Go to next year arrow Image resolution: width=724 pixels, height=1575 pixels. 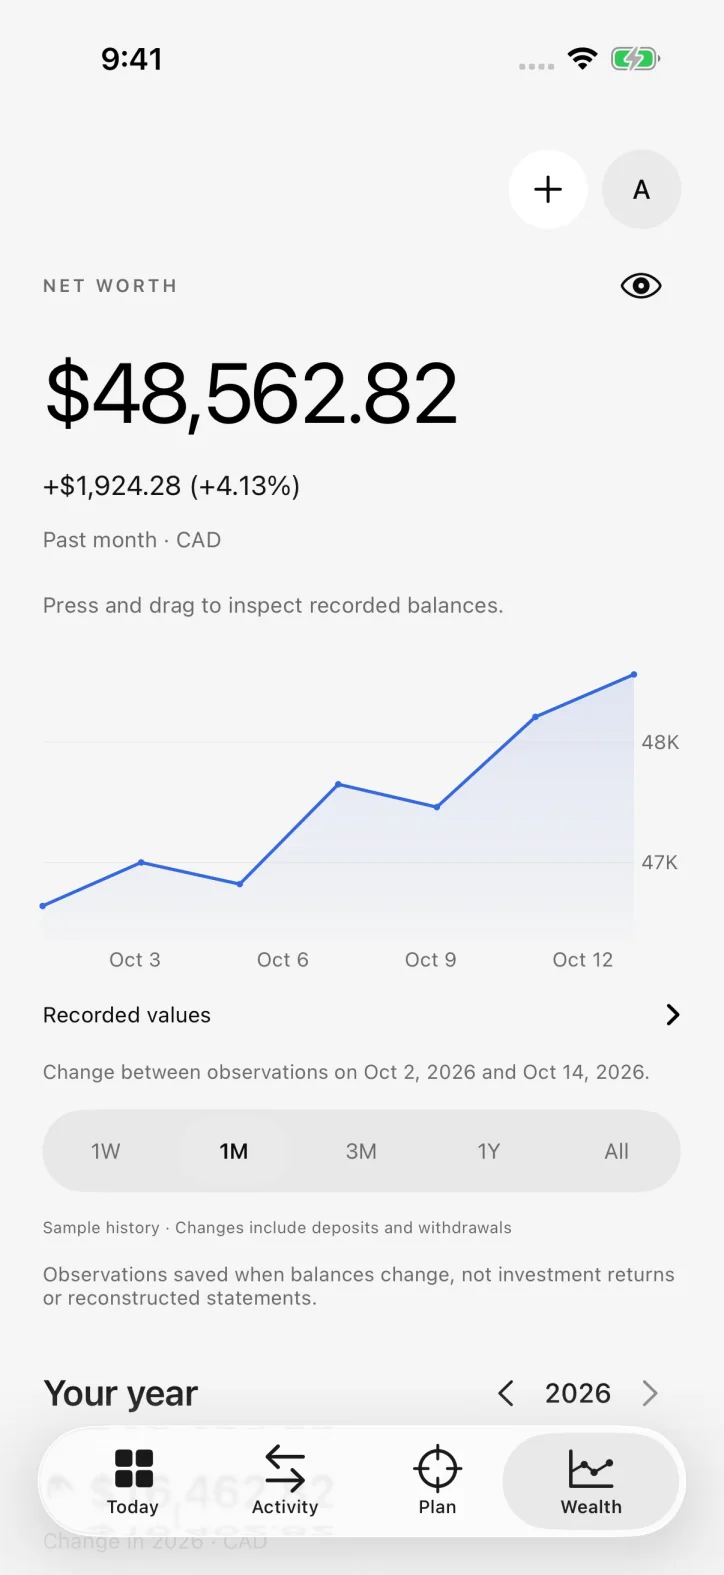coord(650,1393)
